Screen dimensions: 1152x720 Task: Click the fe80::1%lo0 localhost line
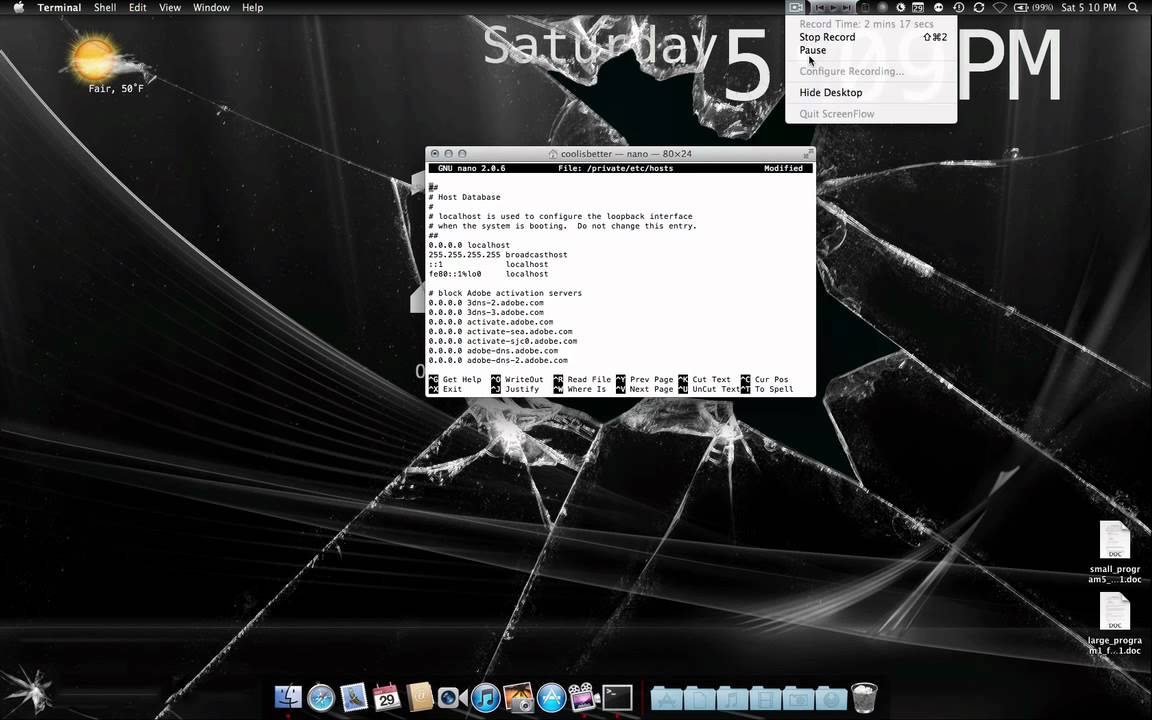(488, 274)
